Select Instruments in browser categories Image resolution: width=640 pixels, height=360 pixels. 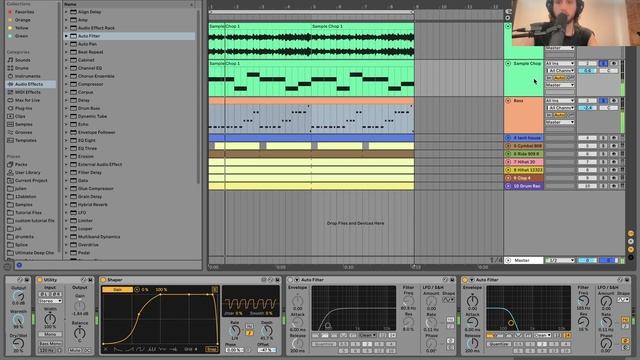27,76
